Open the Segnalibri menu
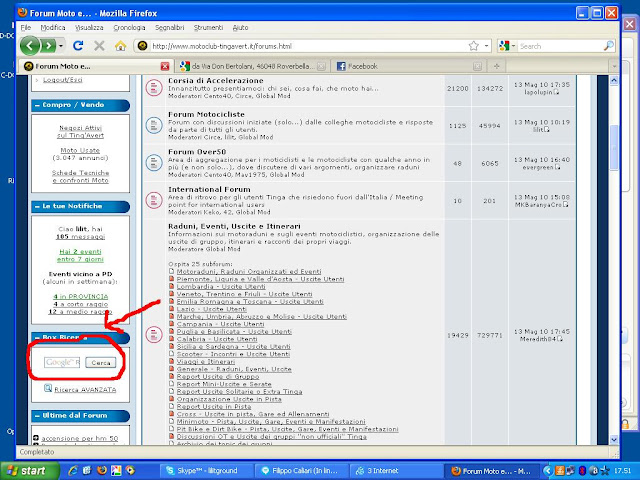 click(169, 27)
